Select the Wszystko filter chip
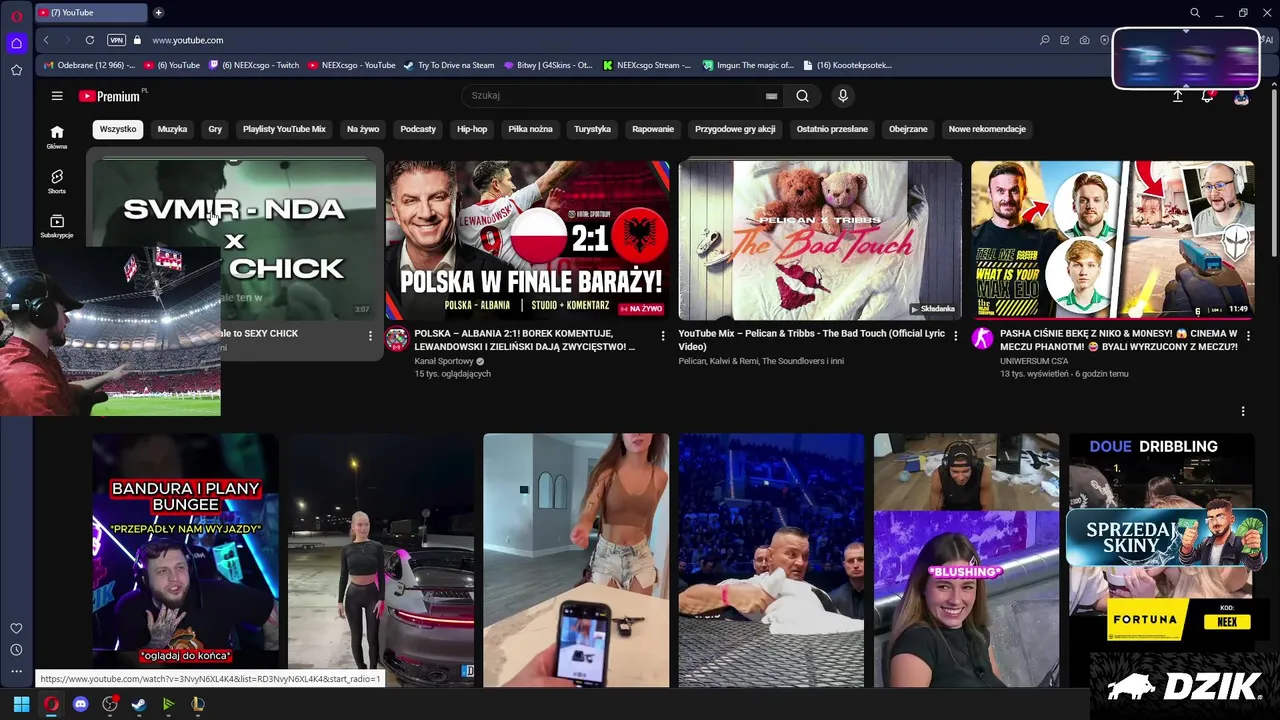 click(x=118, y=129)
